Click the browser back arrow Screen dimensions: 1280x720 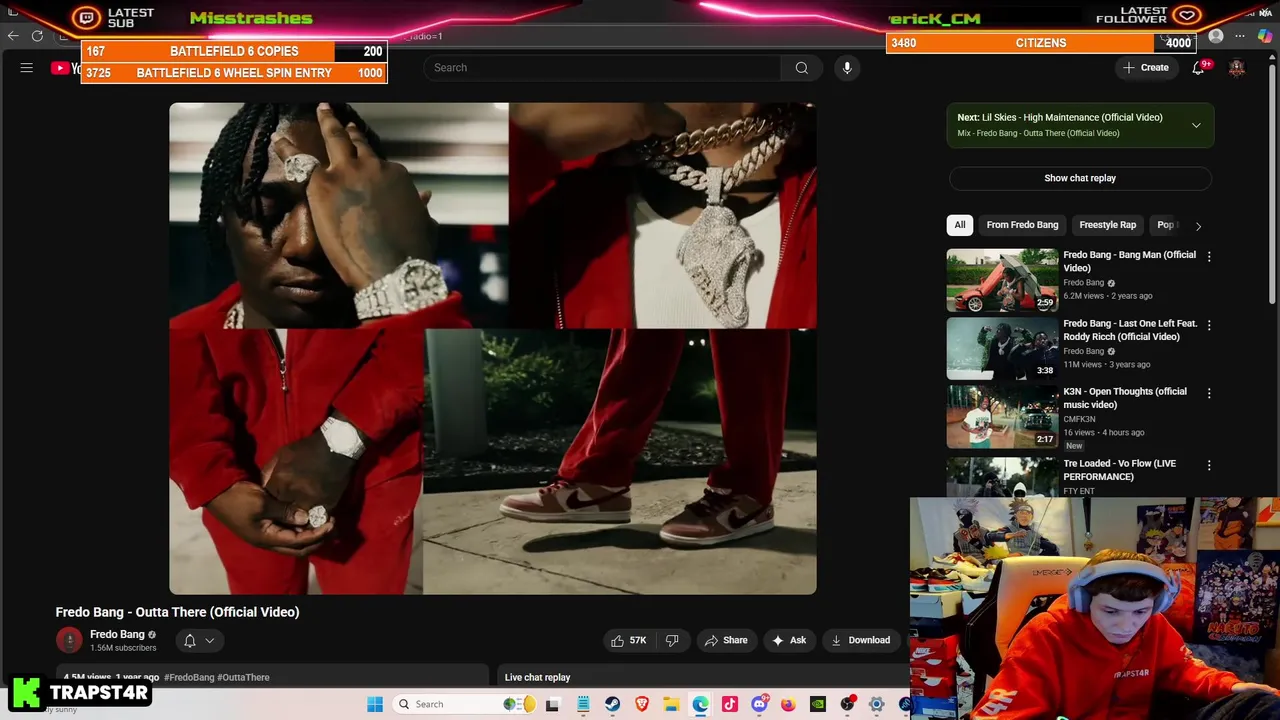pyautogui.click(x=12, y=36)
